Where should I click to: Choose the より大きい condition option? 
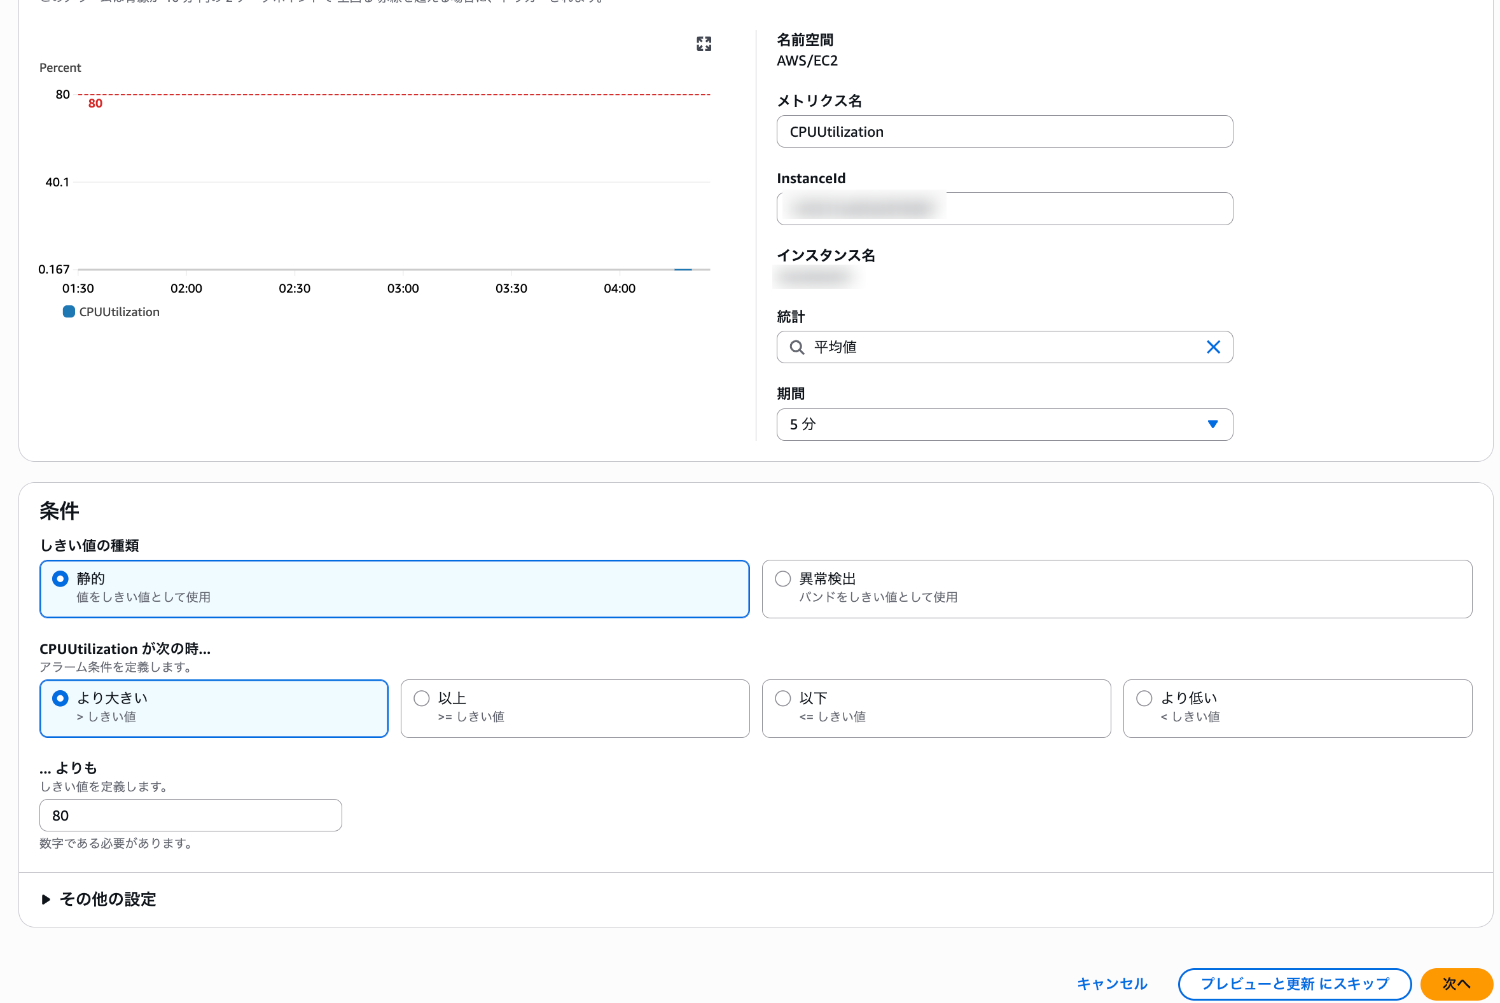(x=60, y=698)
